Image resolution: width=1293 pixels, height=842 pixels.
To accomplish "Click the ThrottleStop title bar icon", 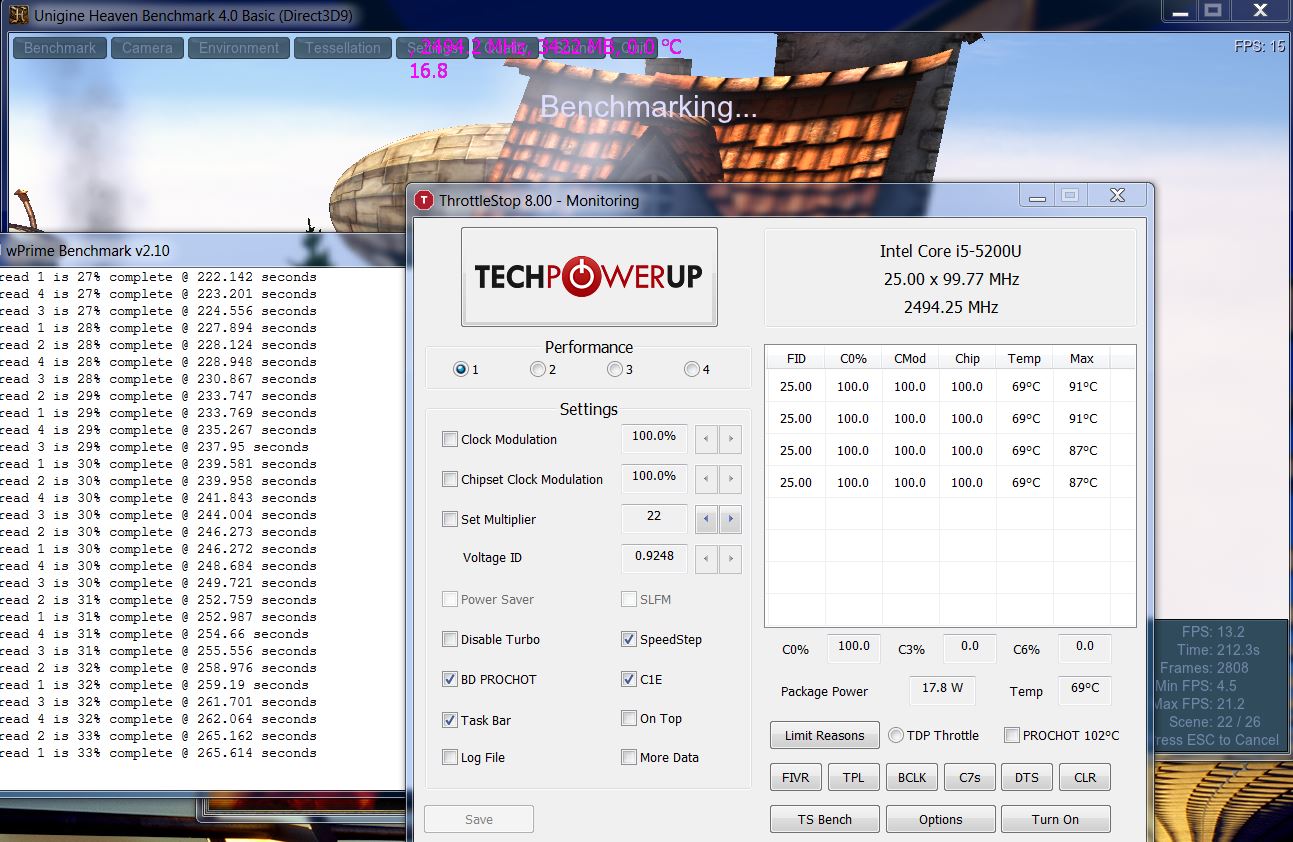I will (x=424, y=200).
